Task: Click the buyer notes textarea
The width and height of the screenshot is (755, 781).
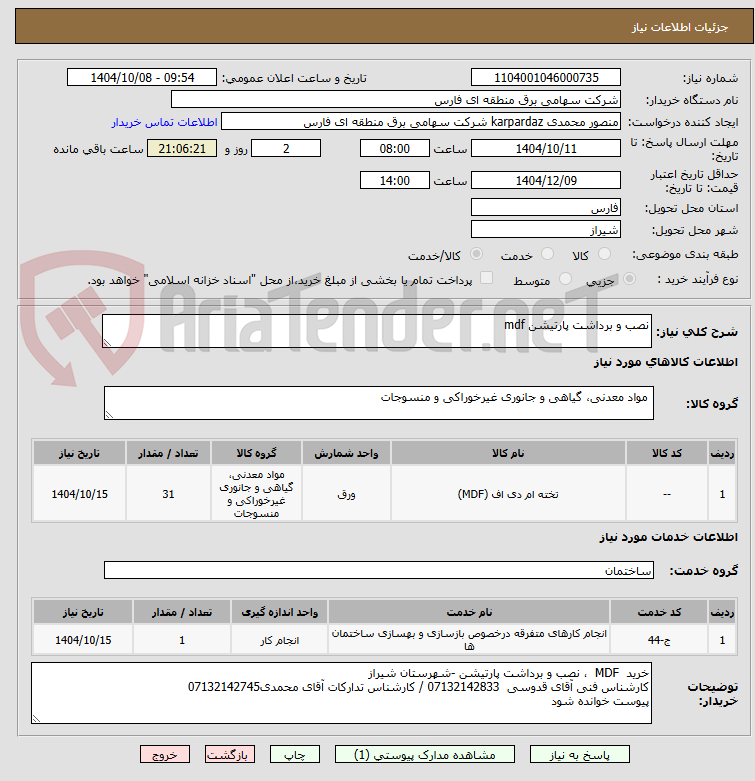Action: 341,693
